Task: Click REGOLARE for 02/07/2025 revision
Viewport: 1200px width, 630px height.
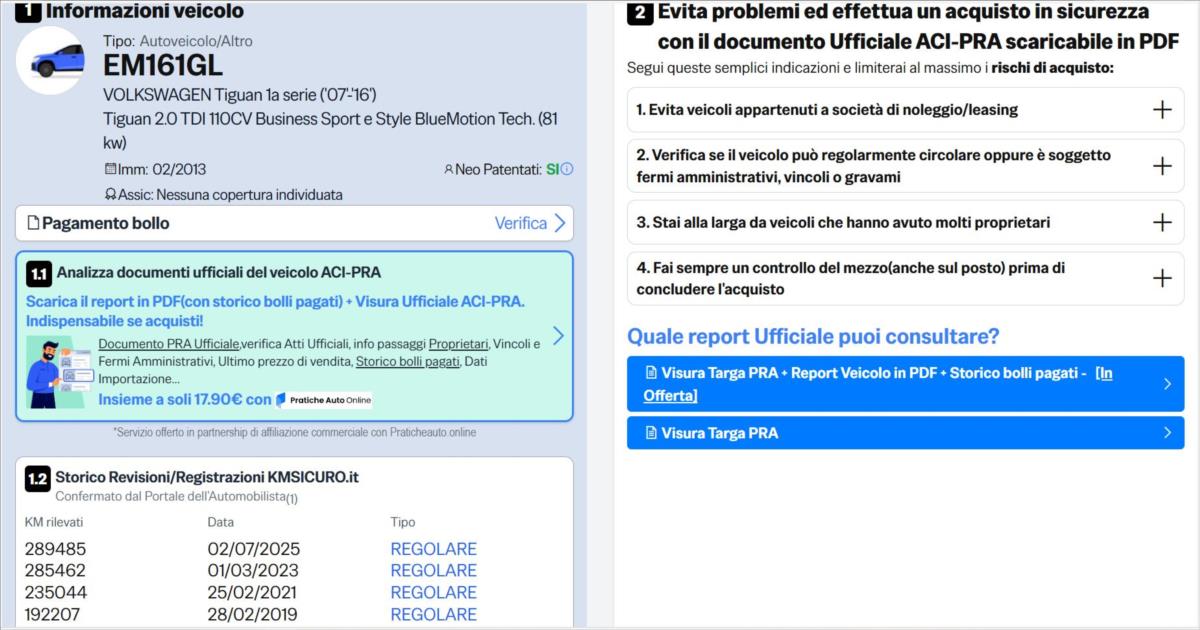Action: click(433, 549)
